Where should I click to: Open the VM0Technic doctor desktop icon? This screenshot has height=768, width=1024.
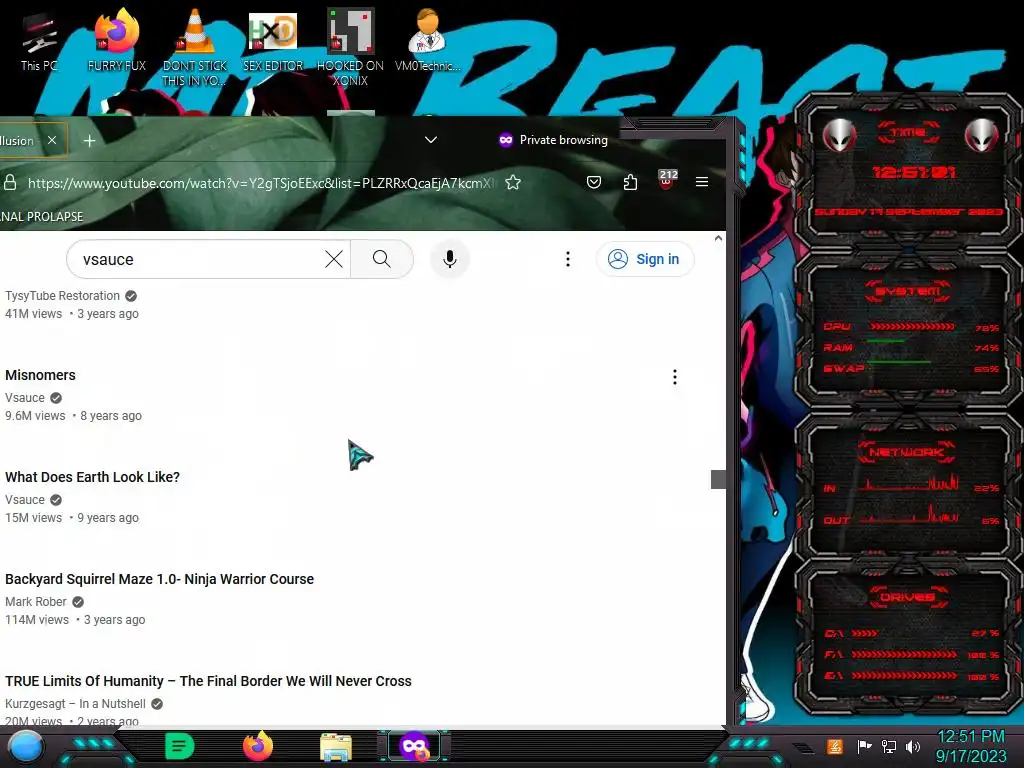point(428,40)
